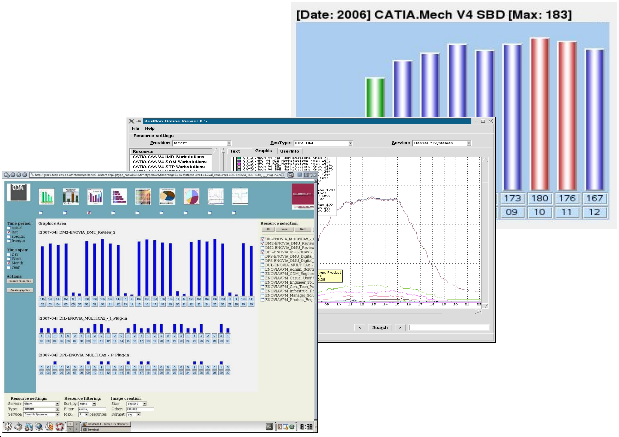The image size is (619, 437).
Task: Toggle the first checked resource in Resource selection list
Action: 262,239
